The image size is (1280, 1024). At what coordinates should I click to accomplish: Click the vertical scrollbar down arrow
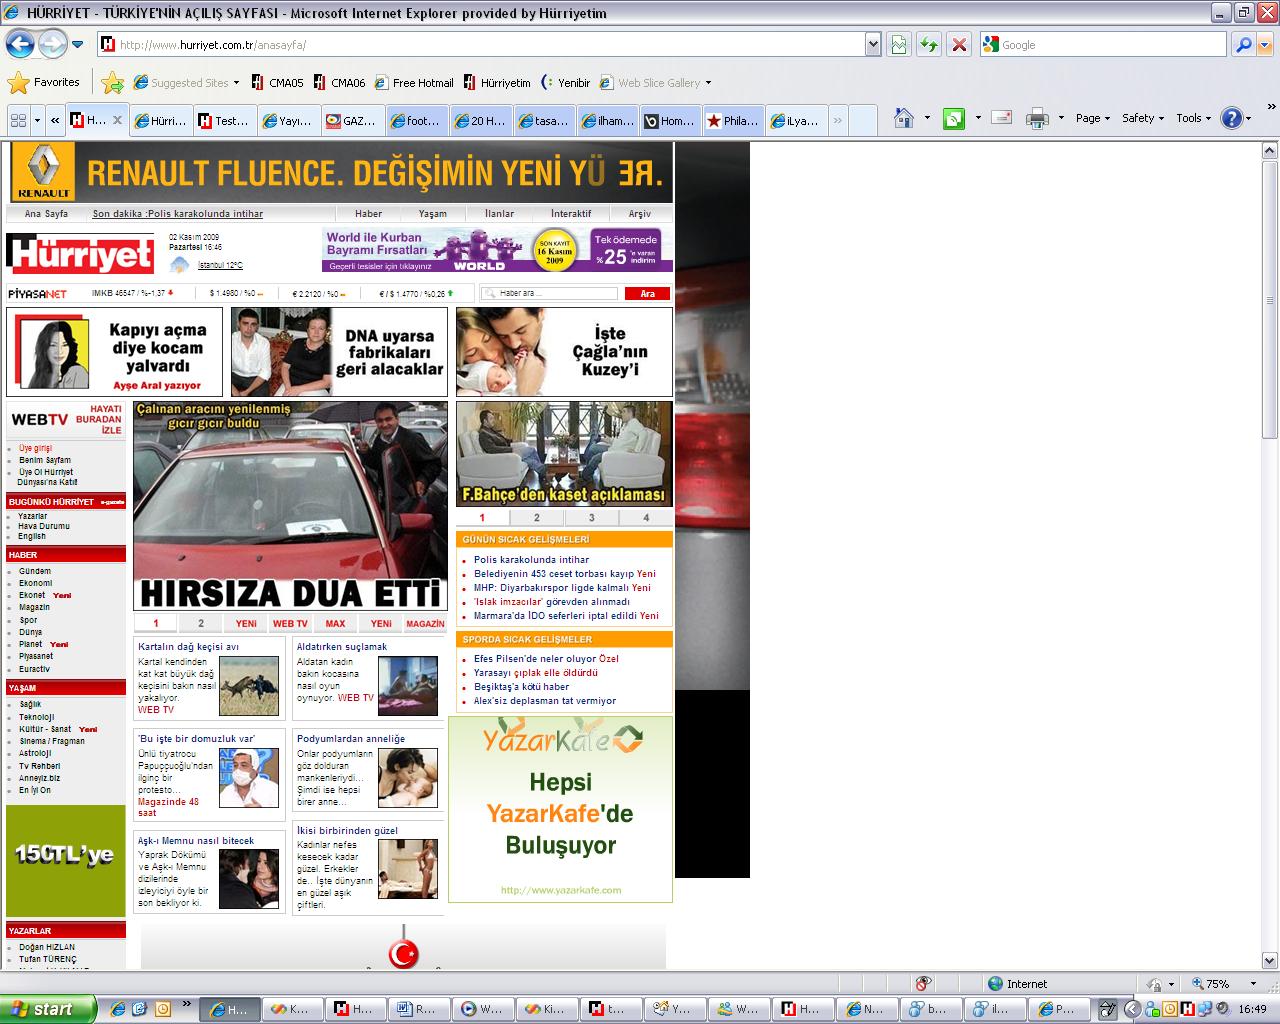pyautogui.click(x=1270, y=962)
